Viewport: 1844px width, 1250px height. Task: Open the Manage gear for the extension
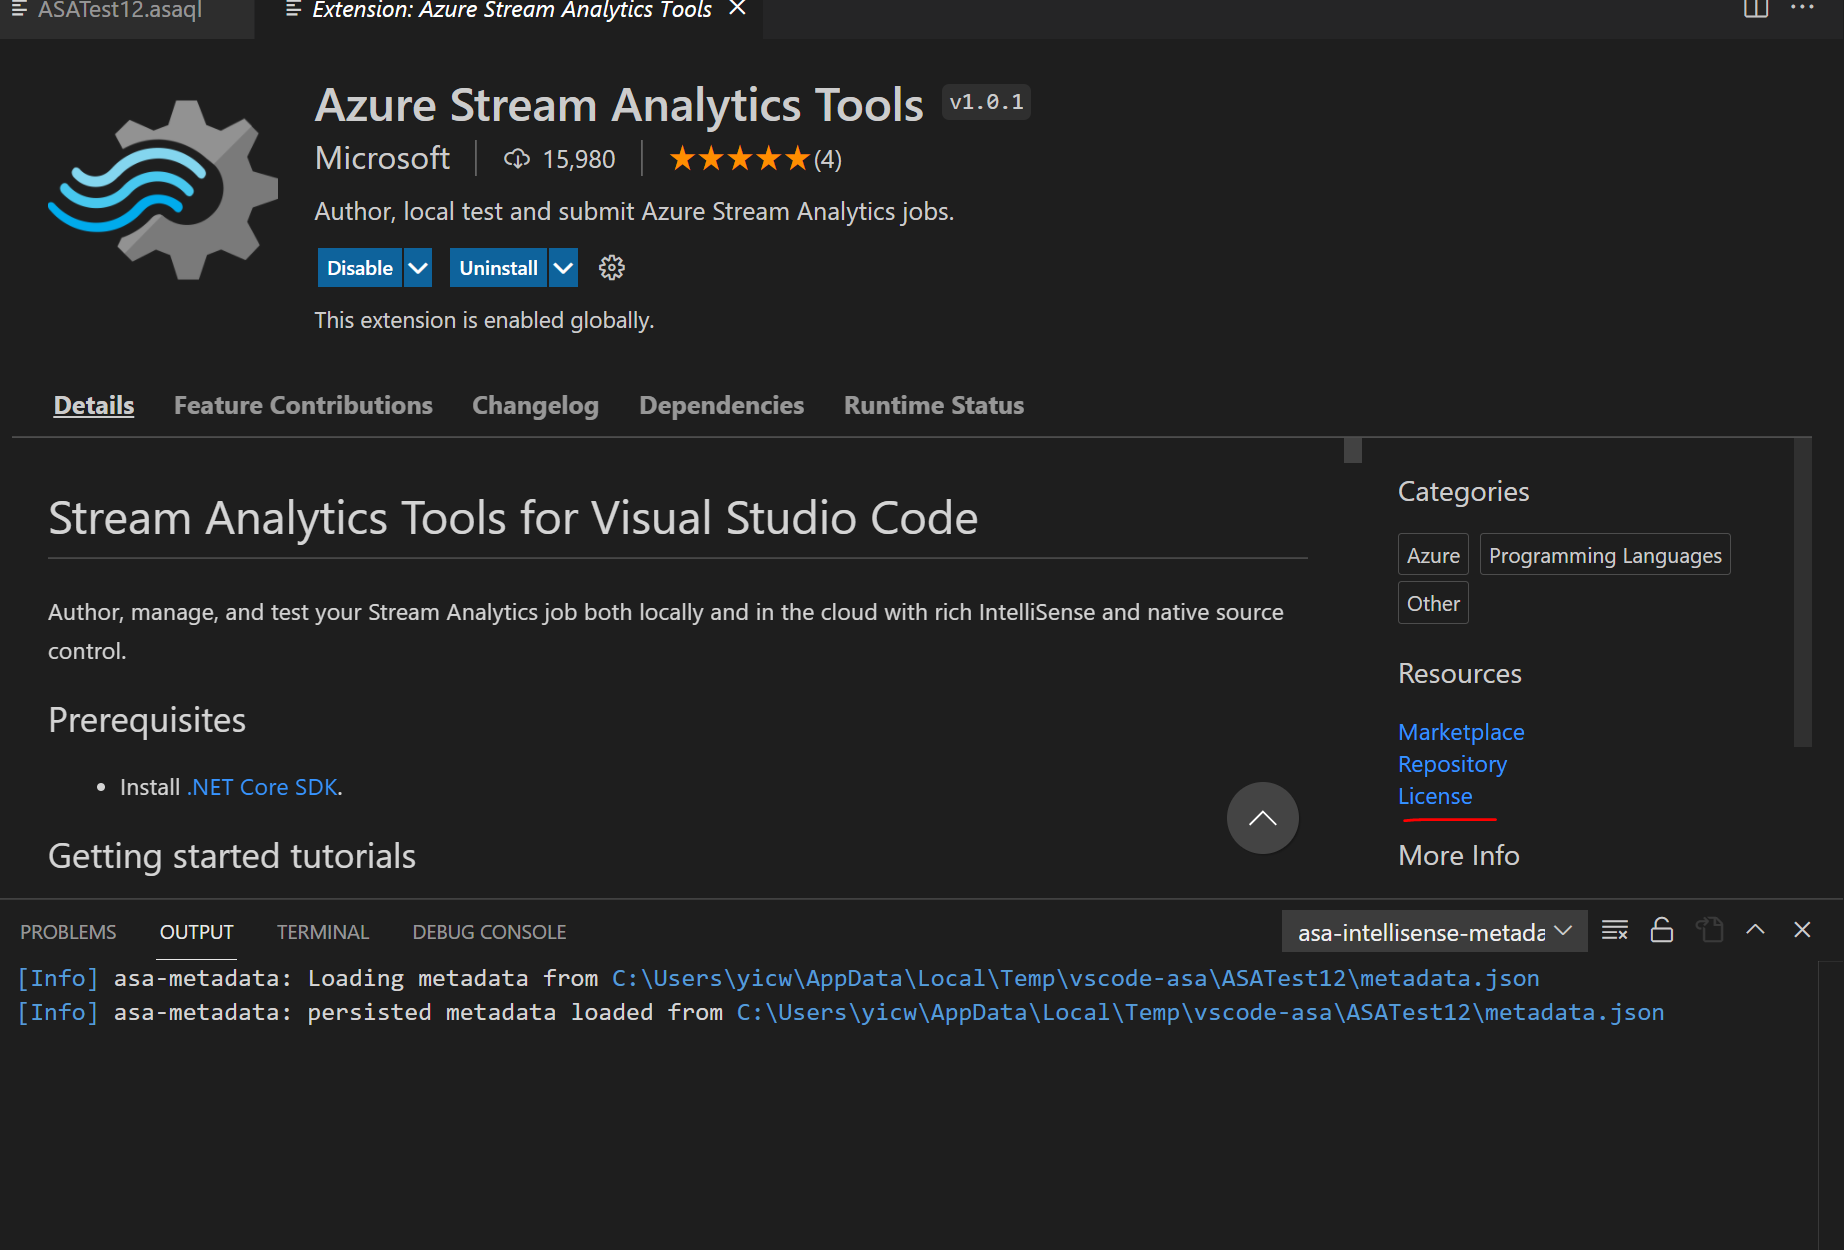point(611,267)
